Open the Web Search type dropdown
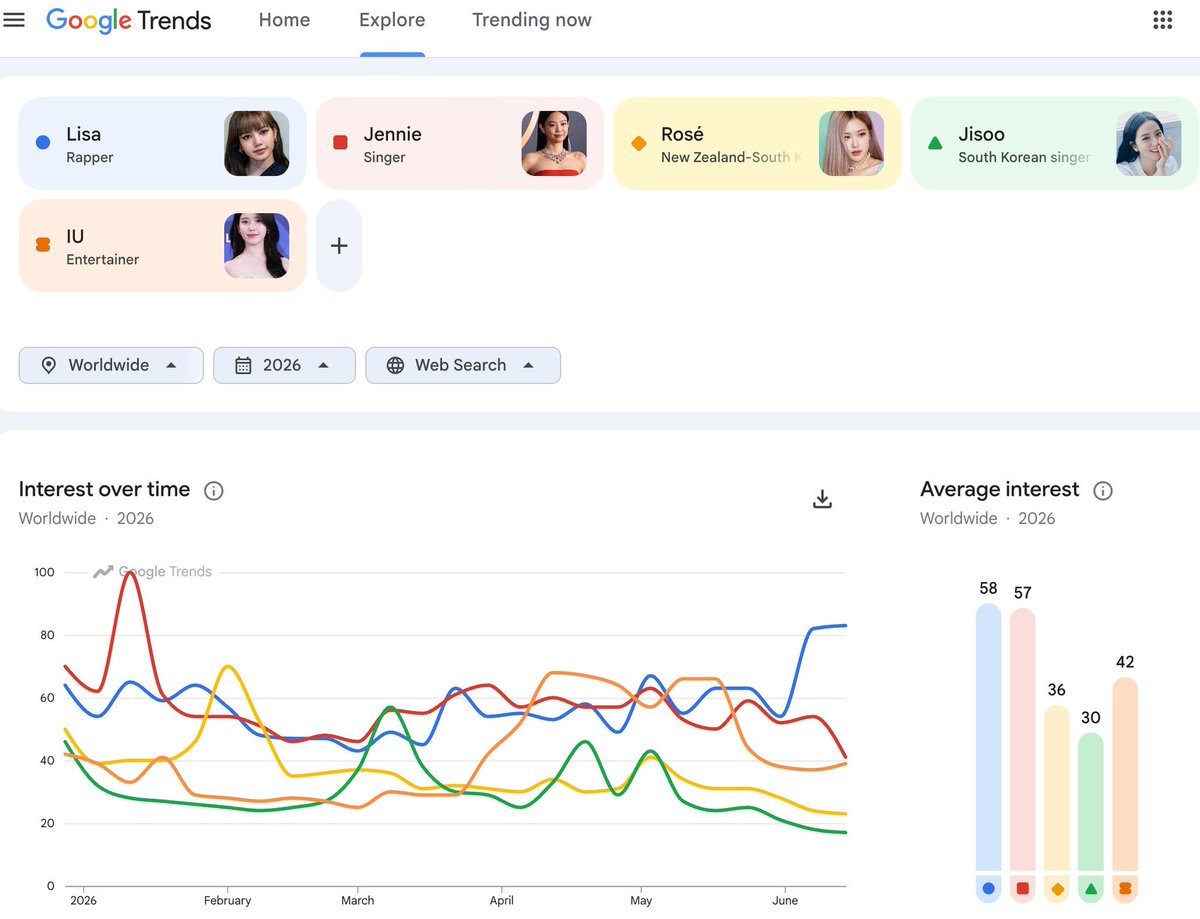This screenshot has height=919, width=1200. pyautogui.click(x=463, y=365)
